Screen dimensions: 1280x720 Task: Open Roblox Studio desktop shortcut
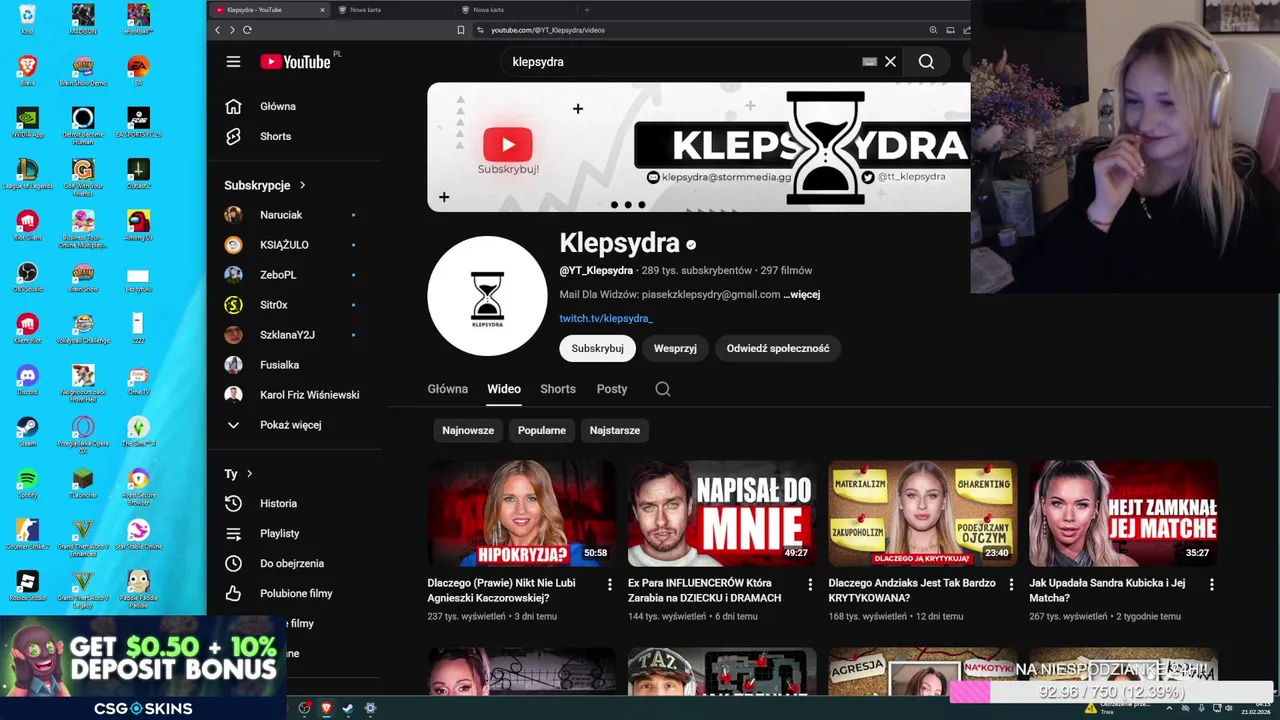coord(27,585)
